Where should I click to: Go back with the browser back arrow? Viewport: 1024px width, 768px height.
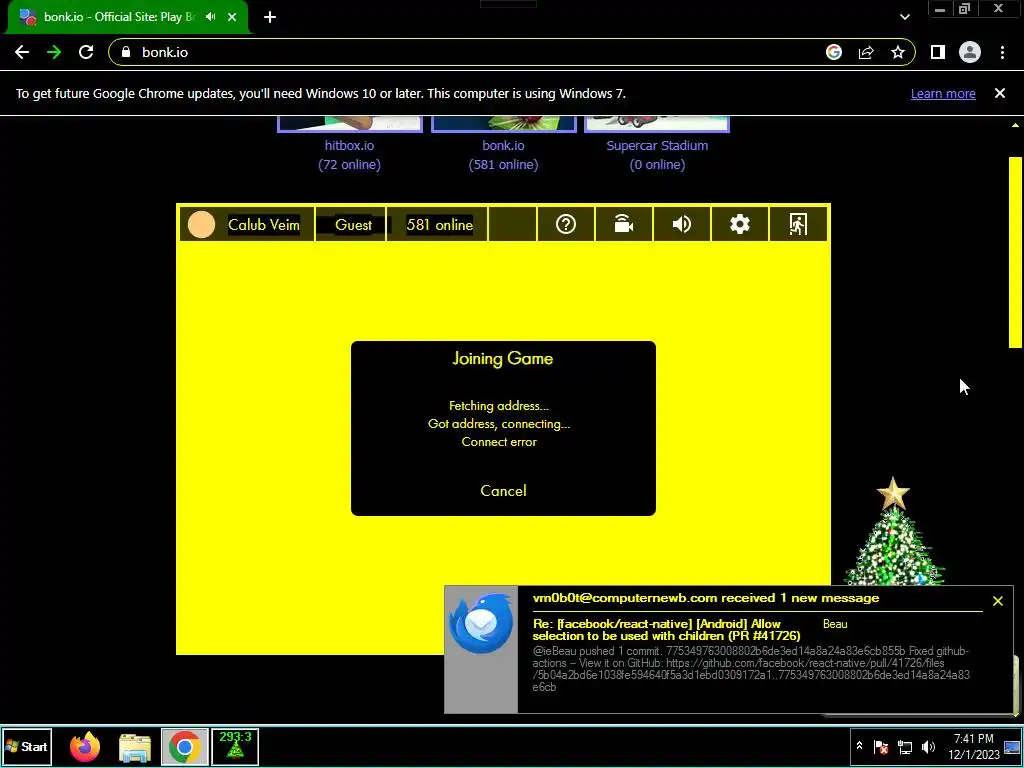[x=22, y=52]
